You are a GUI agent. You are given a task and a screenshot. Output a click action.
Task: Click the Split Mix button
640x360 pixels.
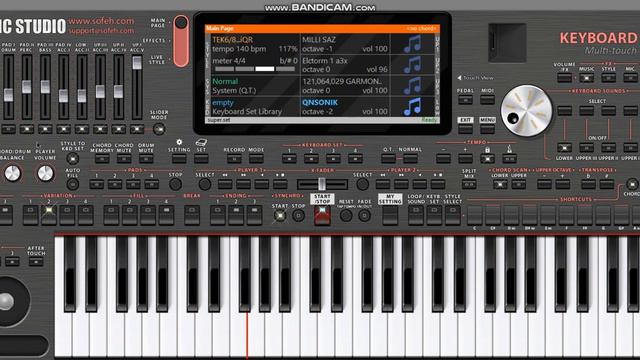tap(469, 184)
